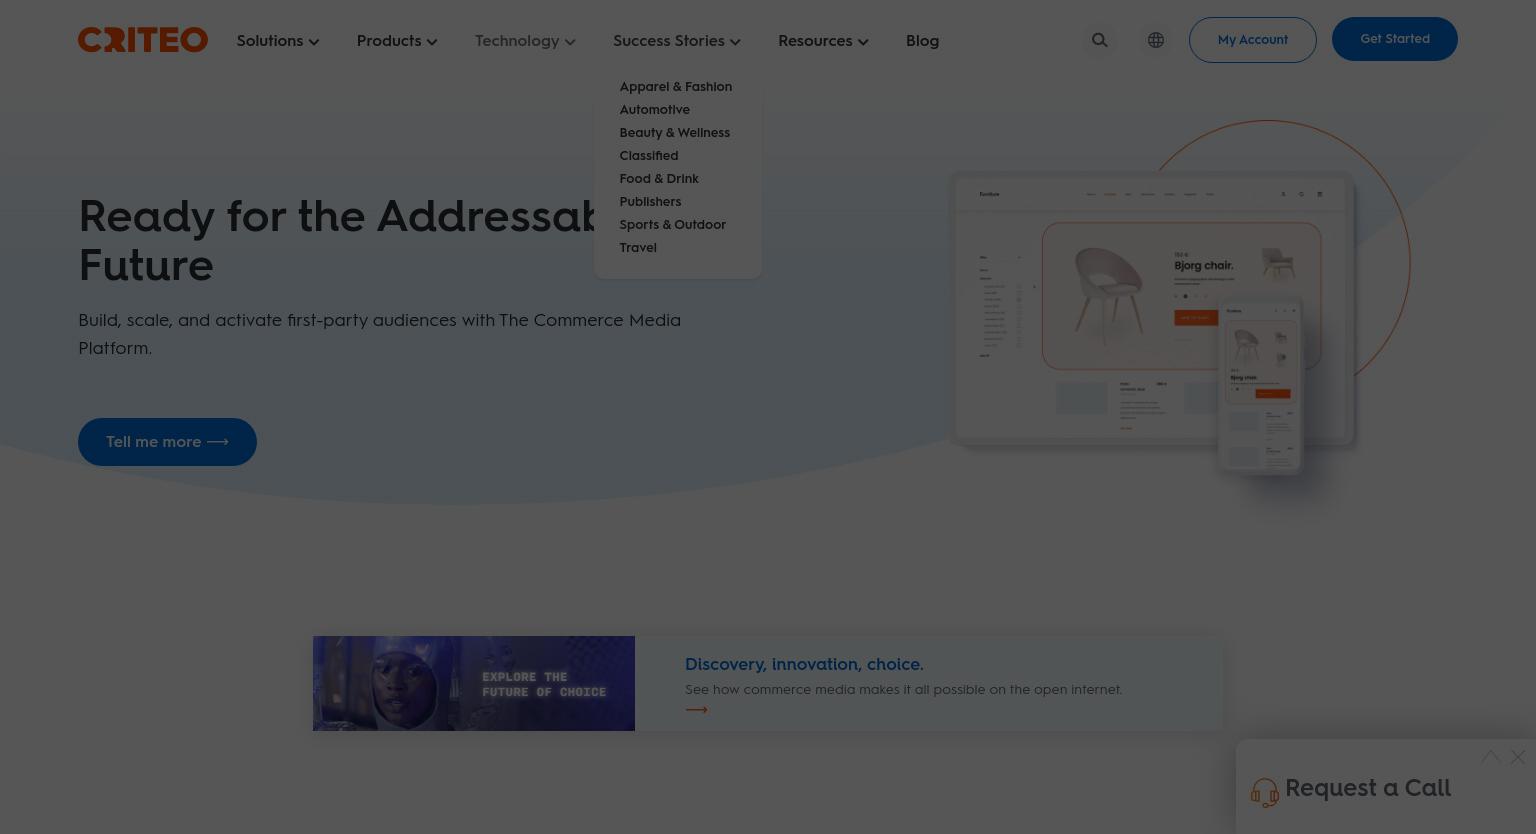
Task: Pick Classified from the dropdown list
Action: (x=648, y=156)
